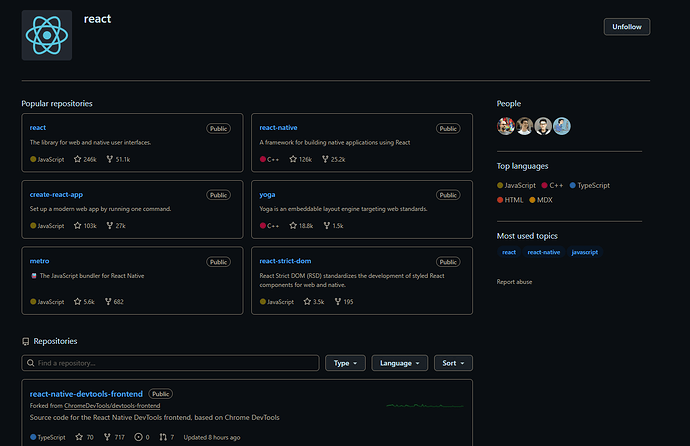
Task: Click fork count 27k on create-react-app
Action: coord(116,226)
